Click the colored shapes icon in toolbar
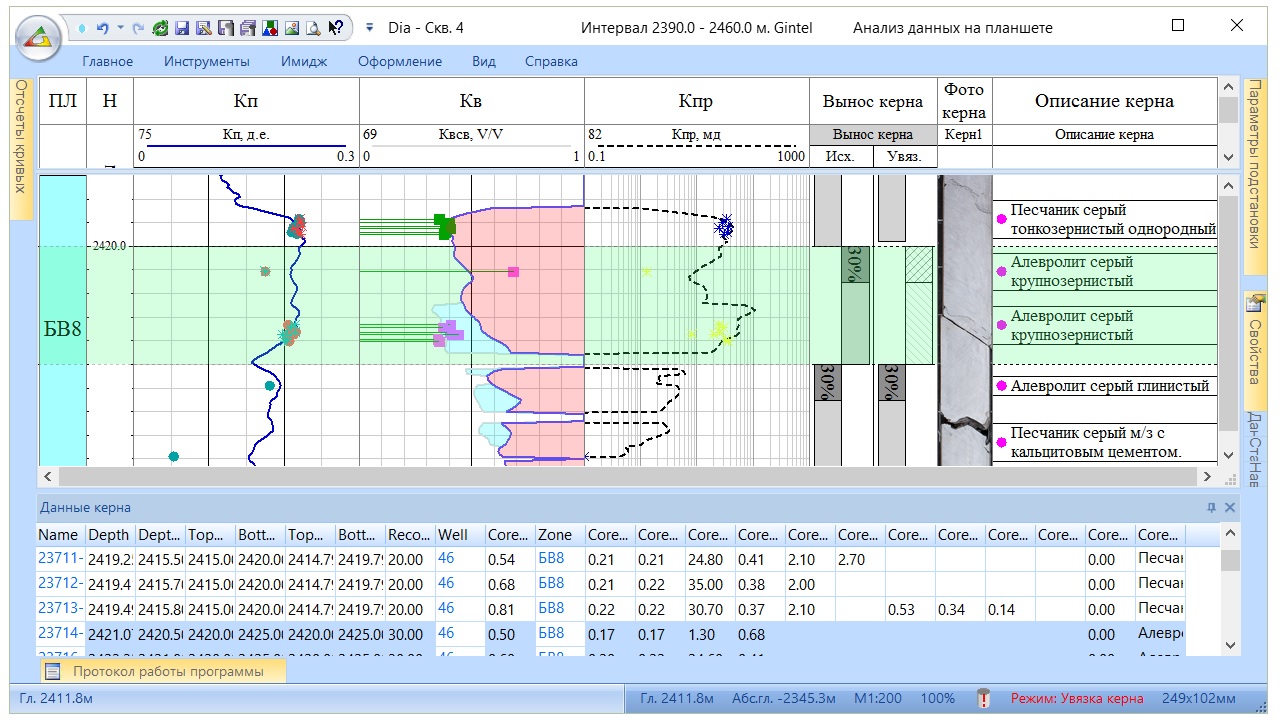 pyautogui.click(x=270, y=29)
